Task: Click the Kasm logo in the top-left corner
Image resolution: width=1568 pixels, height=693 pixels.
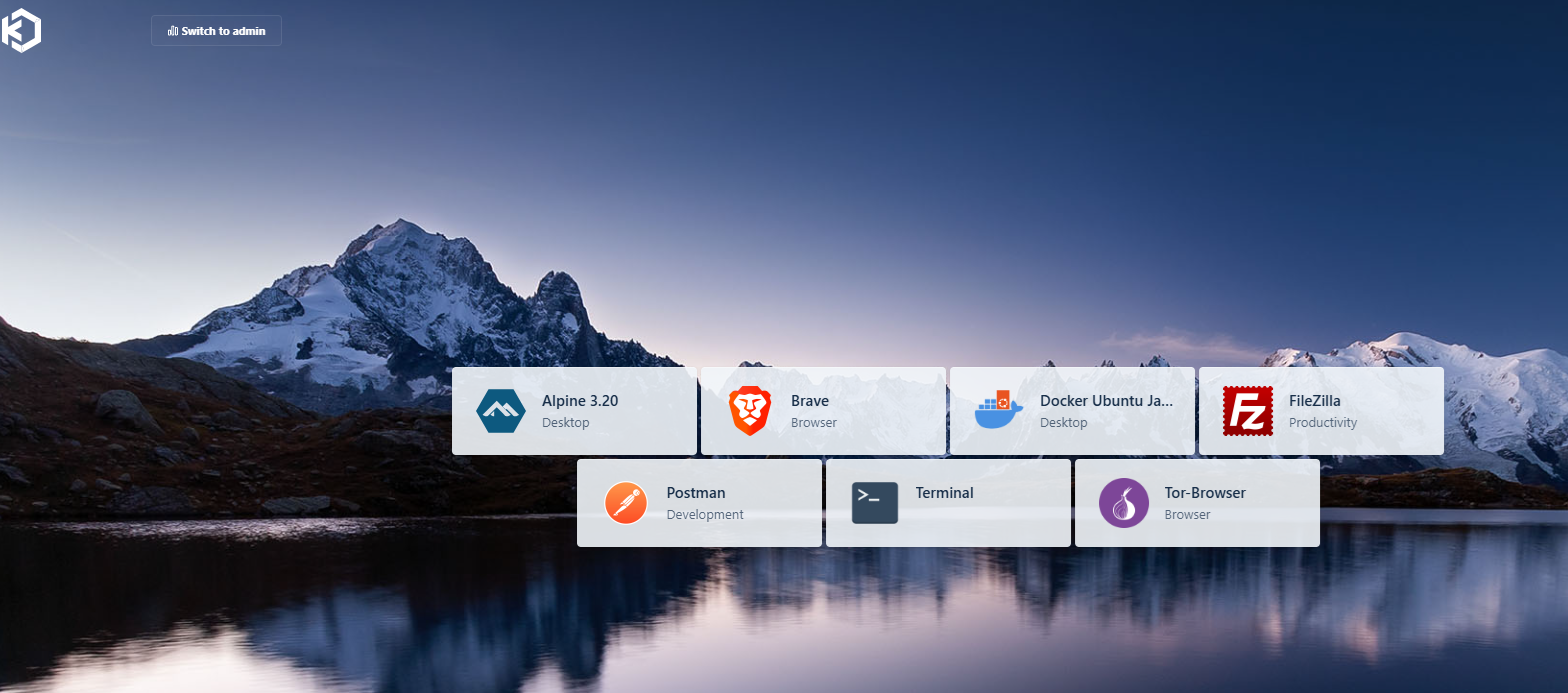Action: point(21,29)
